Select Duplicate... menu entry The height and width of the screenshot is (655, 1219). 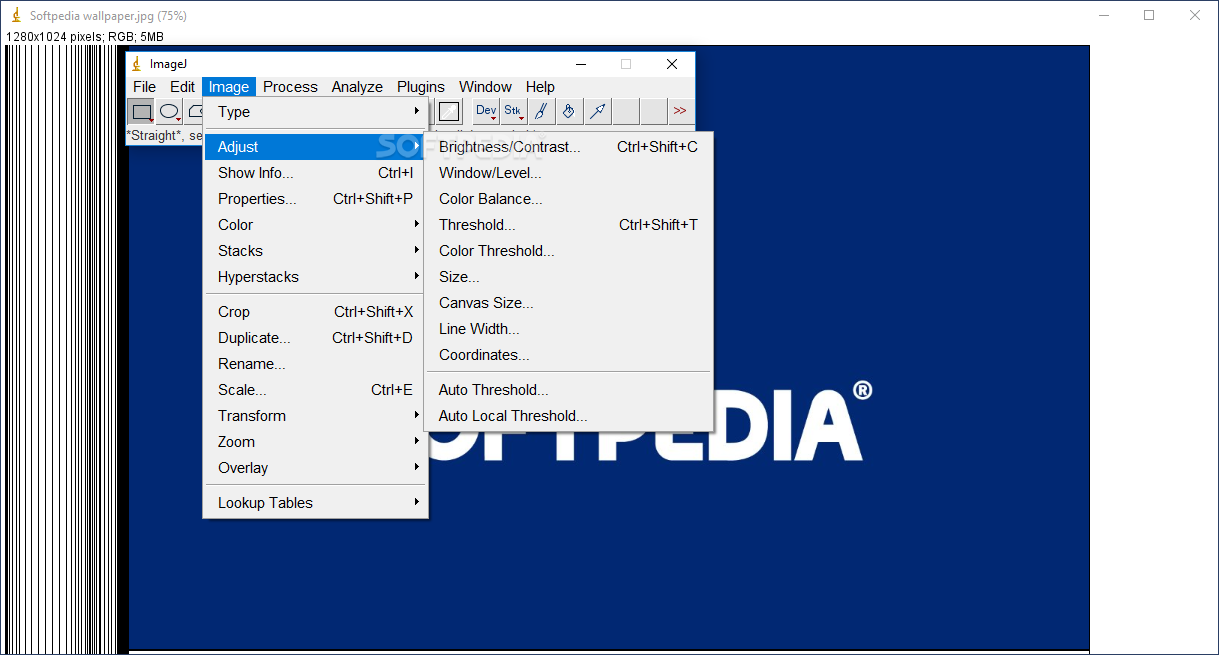[x=316, y=338]
